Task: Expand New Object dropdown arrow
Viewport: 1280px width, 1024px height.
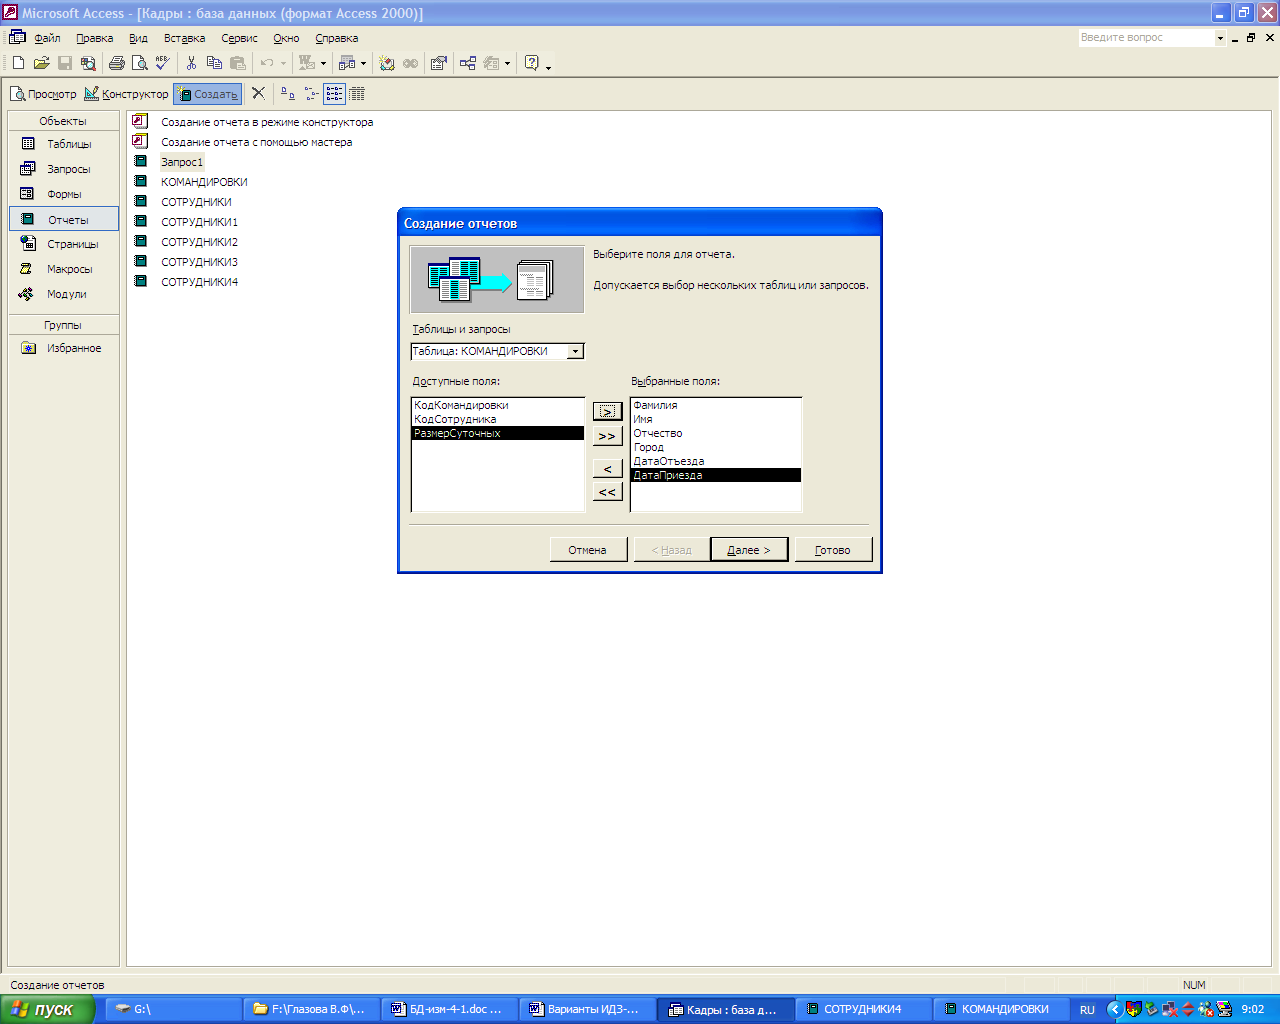Action: (507, 63)
